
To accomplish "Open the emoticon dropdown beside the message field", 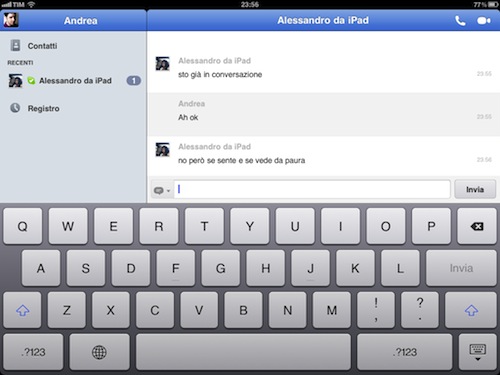I will tap(162, 190).
